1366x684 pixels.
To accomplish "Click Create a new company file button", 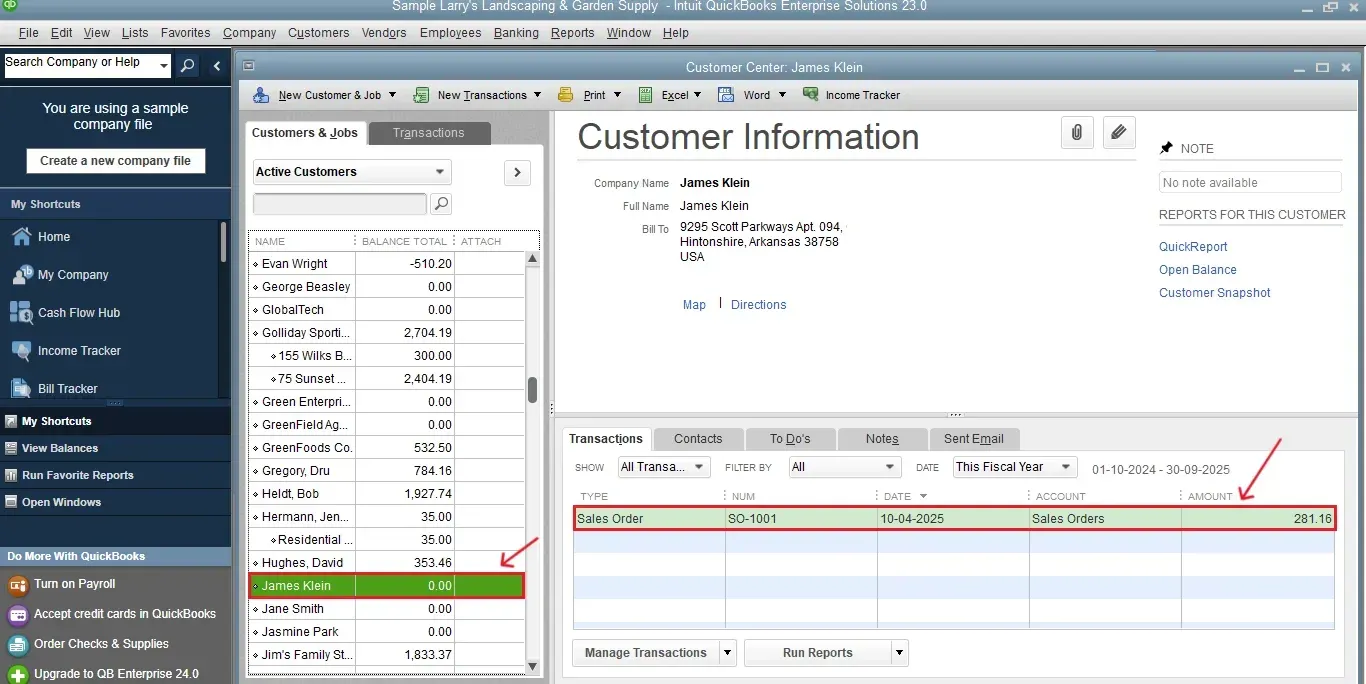I will [x=116, y=161].
